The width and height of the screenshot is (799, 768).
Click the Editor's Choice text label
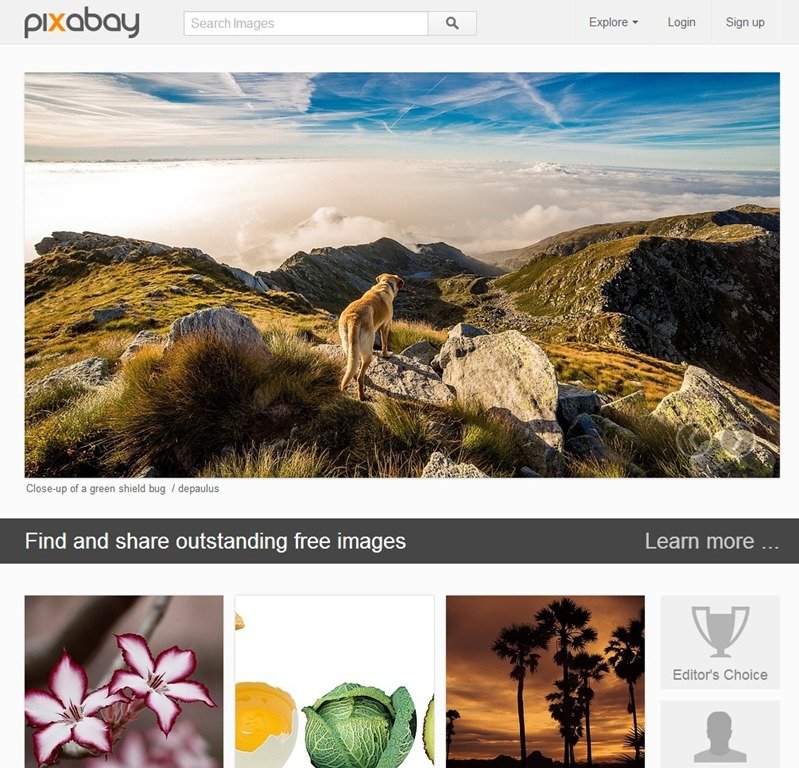720,675
